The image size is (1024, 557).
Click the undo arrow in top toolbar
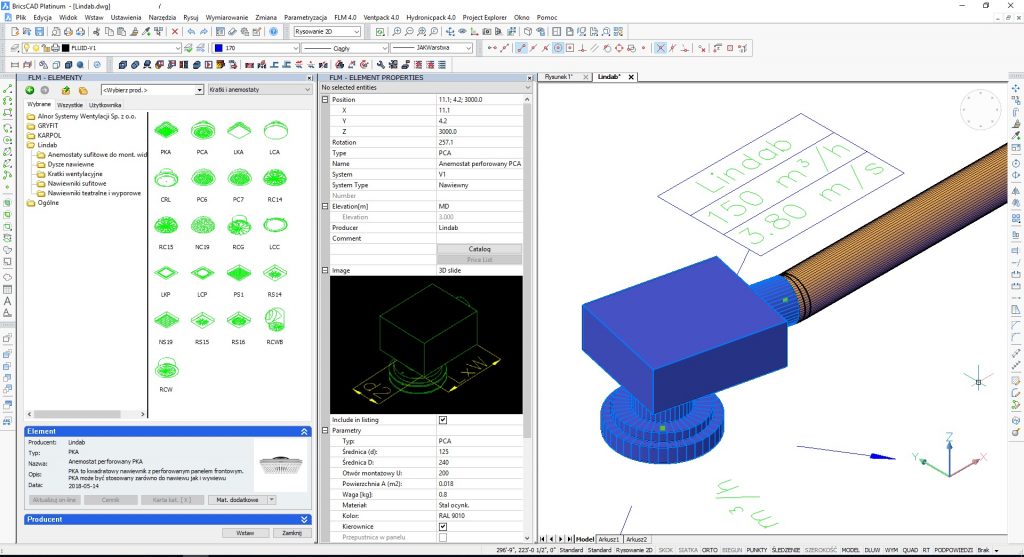pyautogui.click(x=191, y=32)
